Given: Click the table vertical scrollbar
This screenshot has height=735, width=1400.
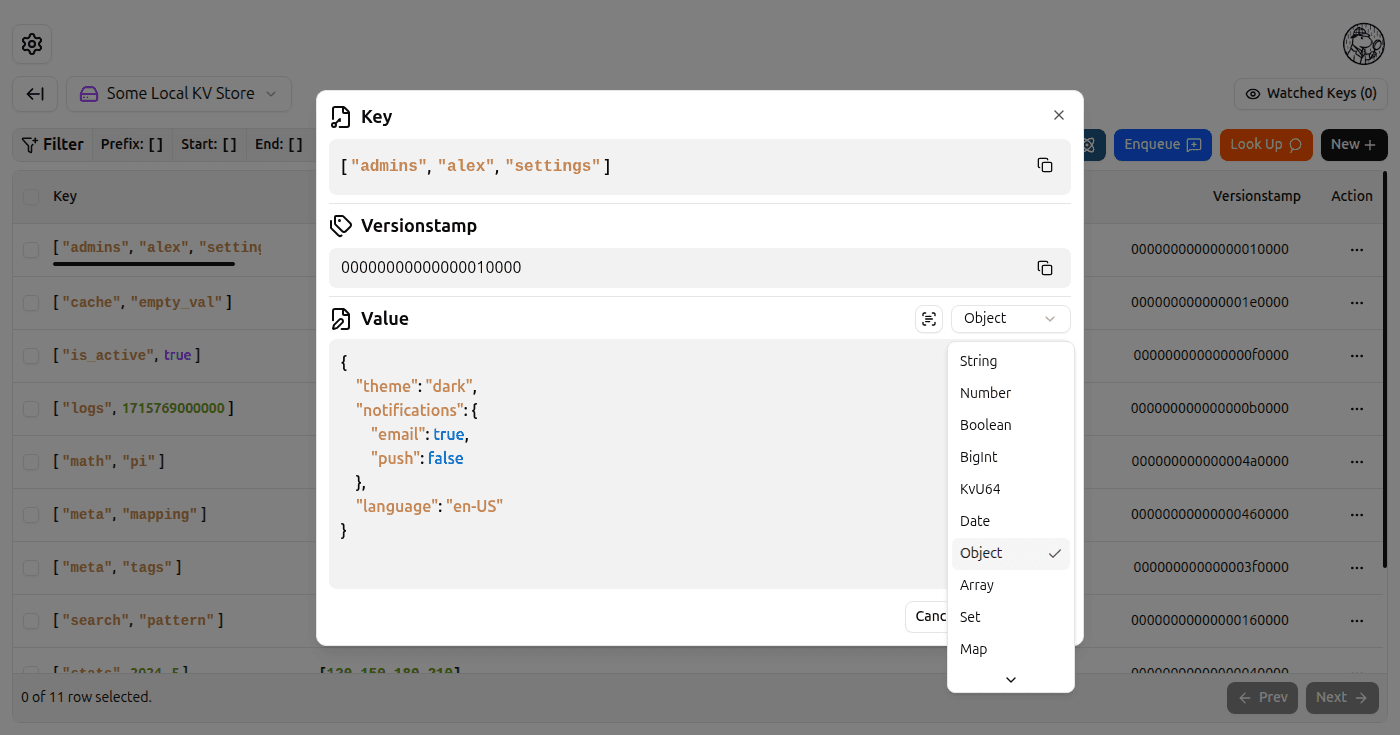Looking at the screenshot, I should [x=1385, y=370].
